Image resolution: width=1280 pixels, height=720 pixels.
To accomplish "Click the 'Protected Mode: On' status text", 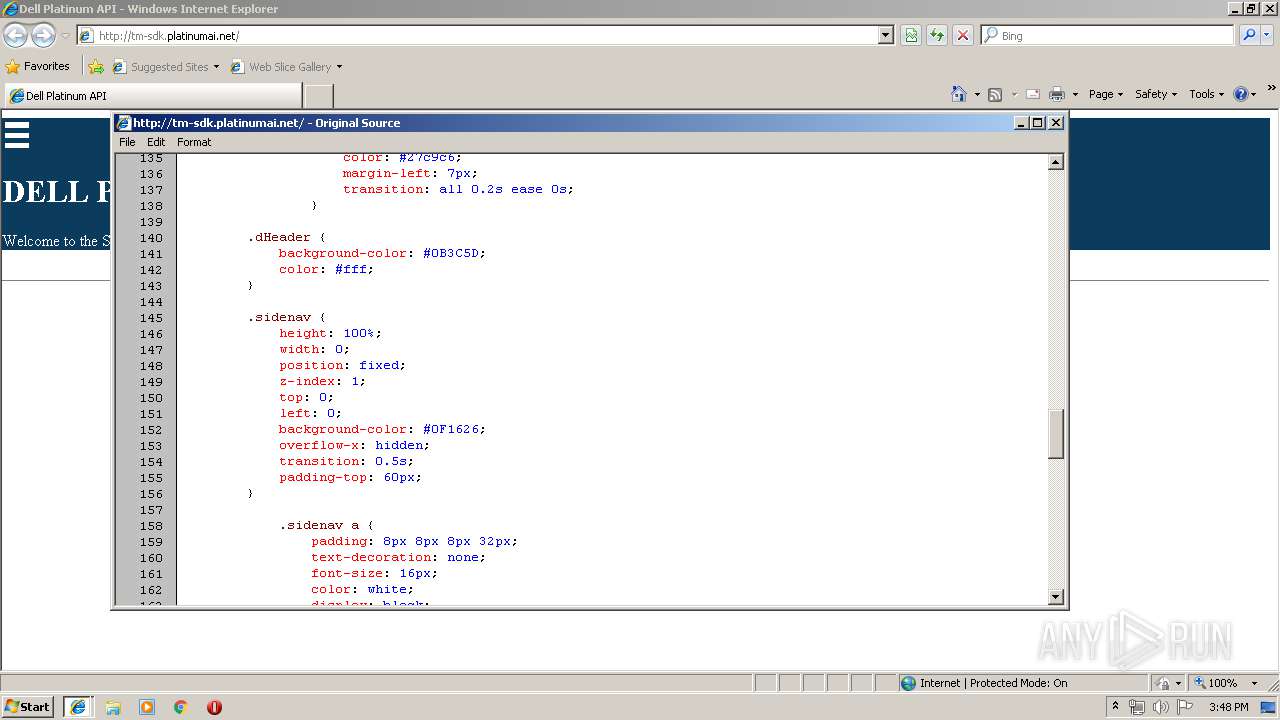I will point(1019,683).
